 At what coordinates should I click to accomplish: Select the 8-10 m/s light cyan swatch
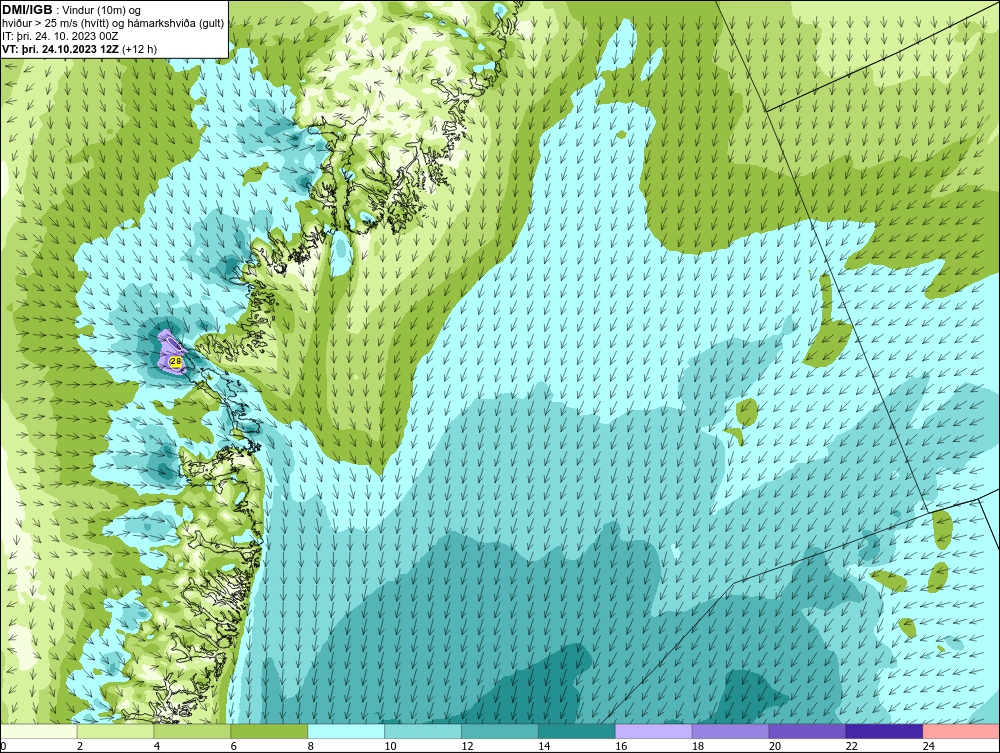tap(346, 731)
